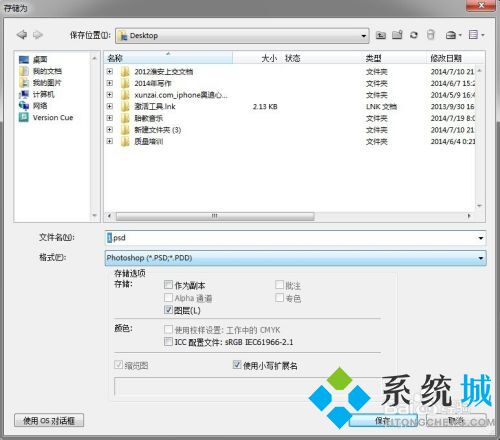Toggle the 专色 checkbox

click(x=279, y=297)
